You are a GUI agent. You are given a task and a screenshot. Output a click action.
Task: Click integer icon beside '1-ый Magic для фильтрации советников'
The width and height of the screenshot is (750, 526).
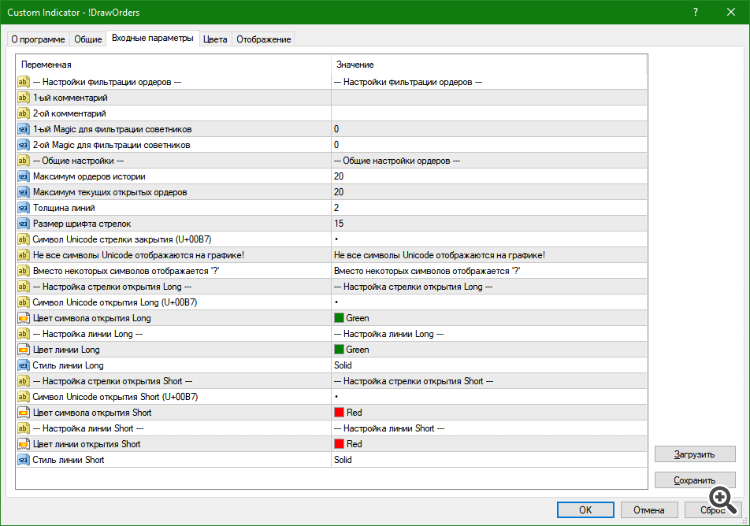(x=23, y=129)
